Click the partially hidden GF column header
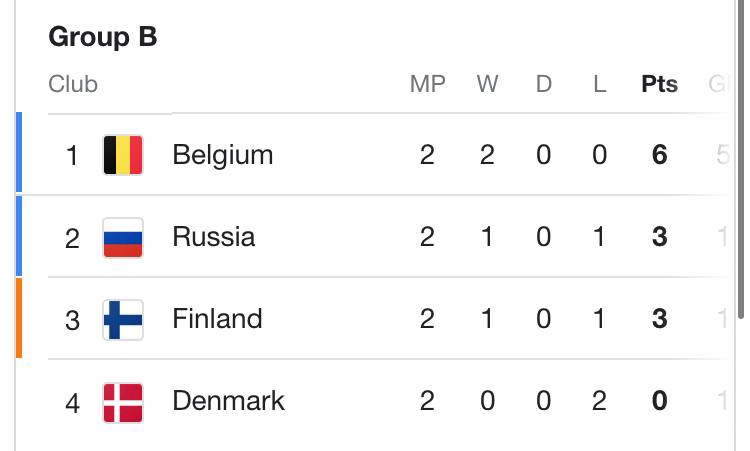750x451 pixels. (x=719, y=84)
